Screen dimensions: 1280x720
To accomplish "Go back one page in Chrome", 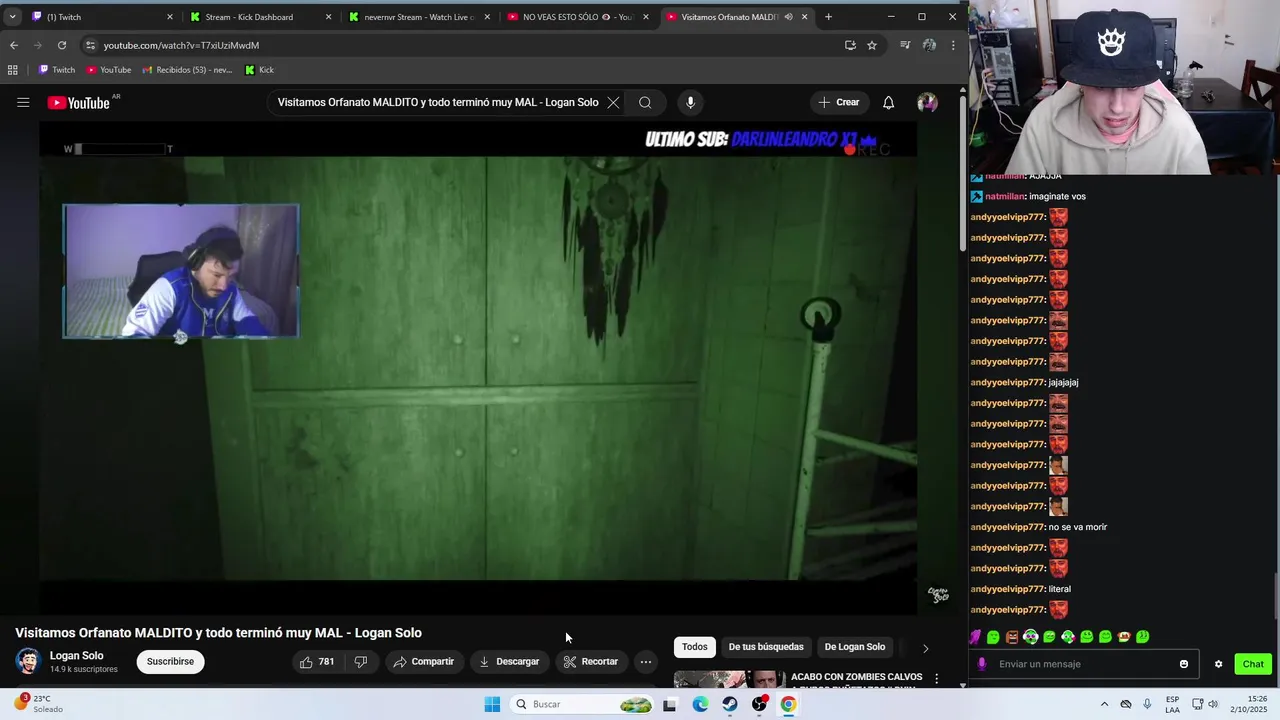I will click(x=14, y=45).
